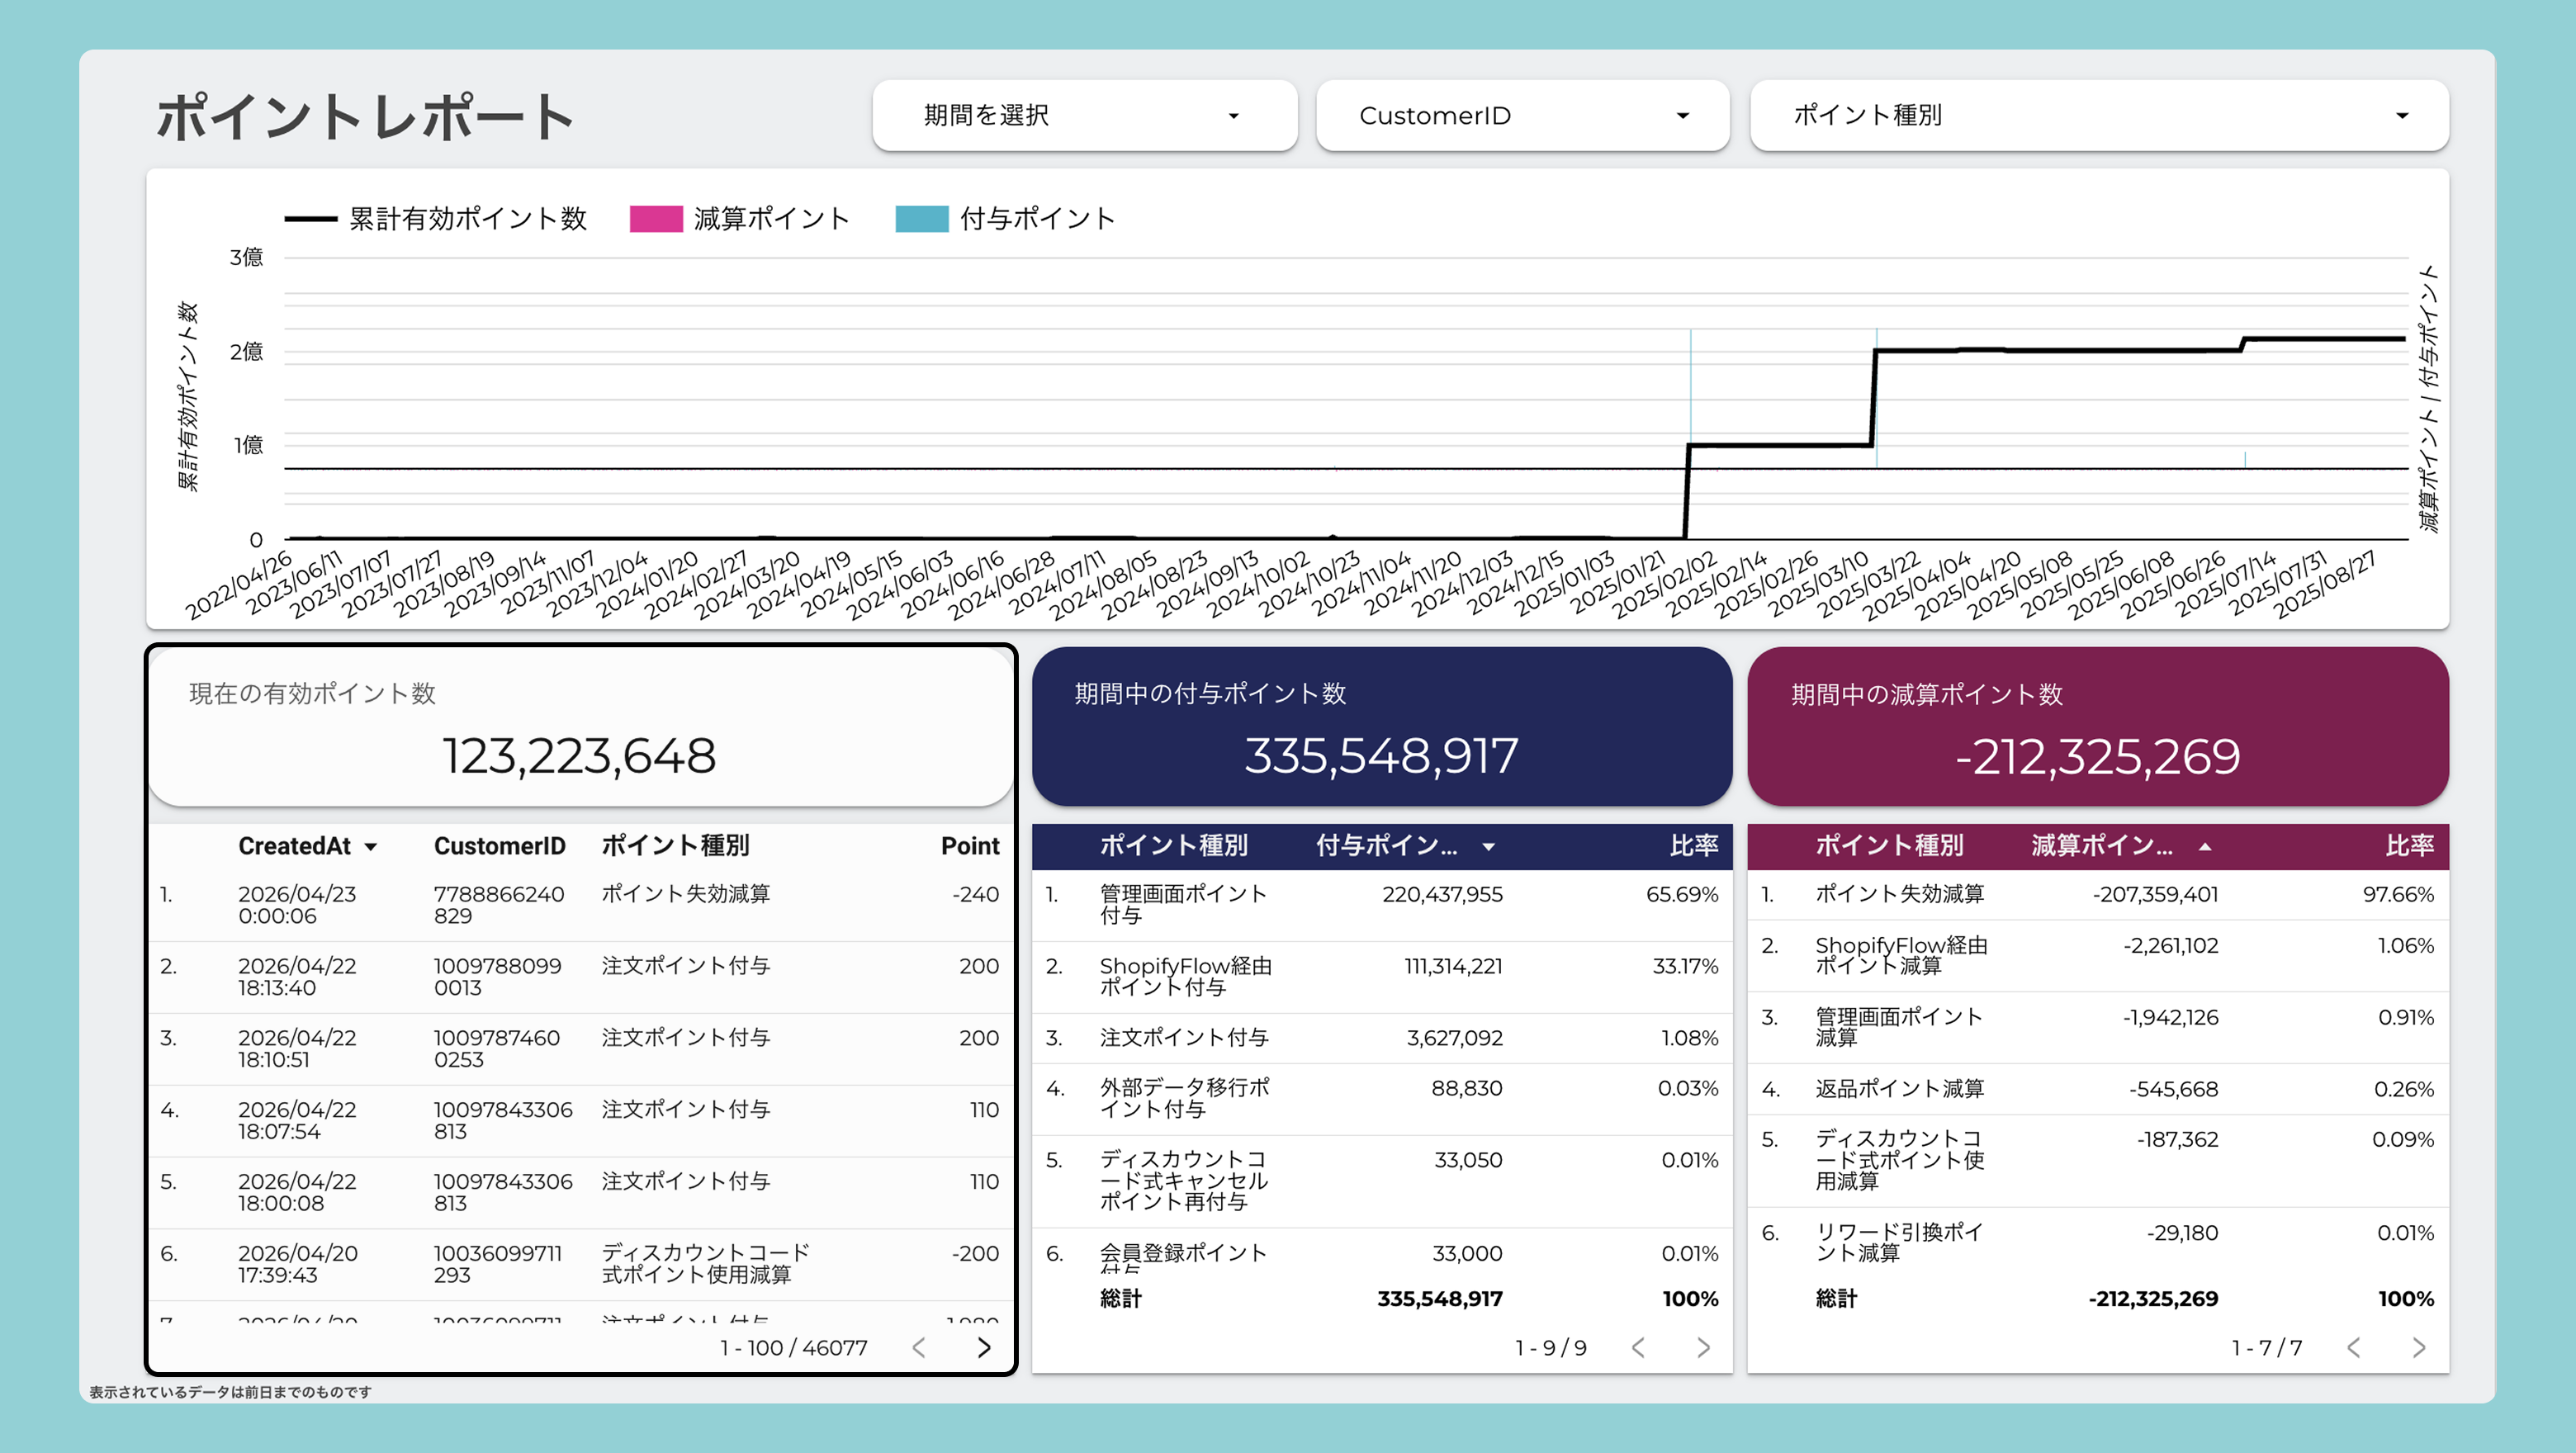Sort descending arrow beside CreatedAt column
2576x1453 pixels.
point(371,847)
